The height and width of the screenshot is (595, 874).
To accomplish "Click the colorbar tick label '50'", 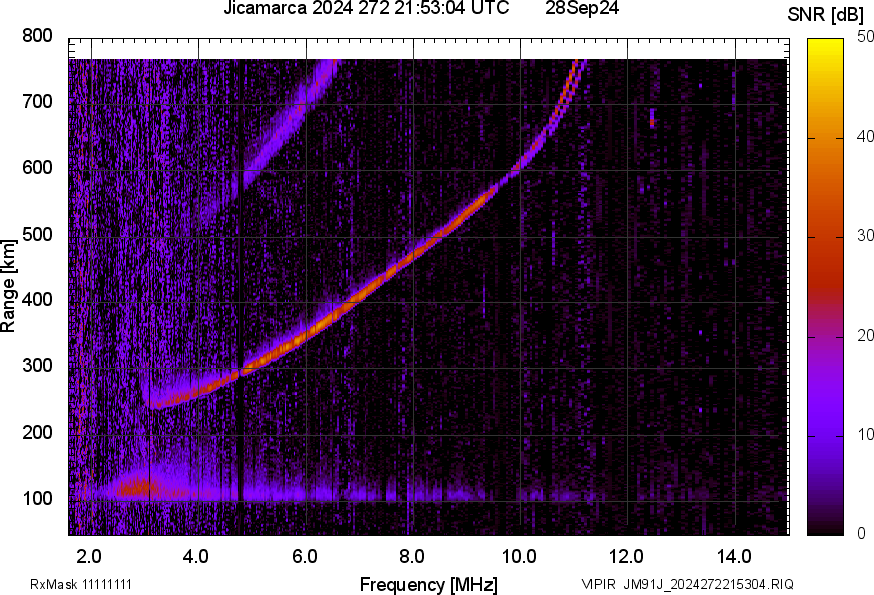I will click(x=865, y=36).
